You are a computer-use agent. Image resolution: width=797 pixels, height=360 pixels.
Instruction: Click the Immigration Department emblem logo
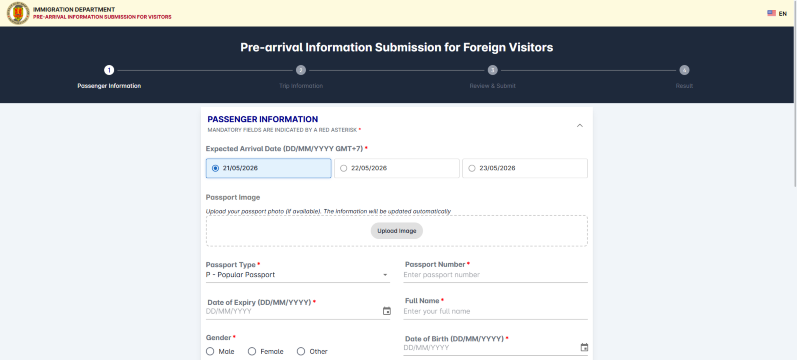click(x=18, y=13)
